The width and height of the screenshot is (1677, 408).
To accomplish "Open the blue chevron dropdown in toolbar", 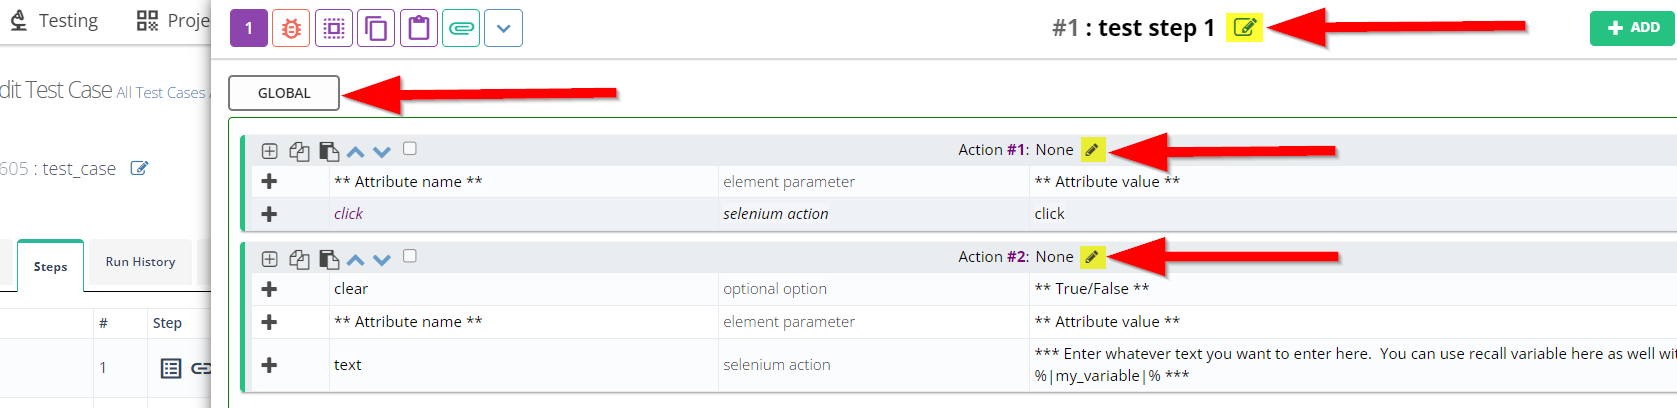I will (x=503, y=28).
